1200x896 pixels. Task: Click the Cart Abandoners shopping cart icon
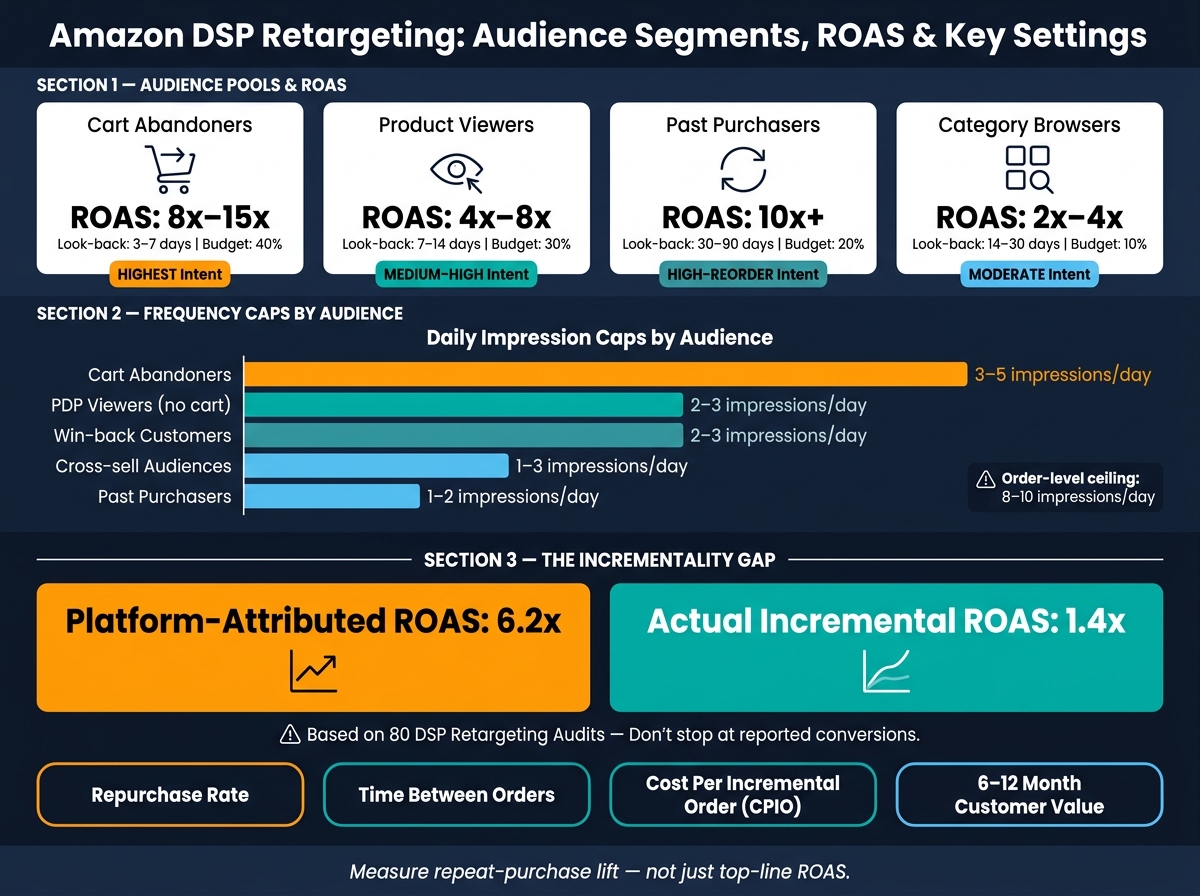169,170
